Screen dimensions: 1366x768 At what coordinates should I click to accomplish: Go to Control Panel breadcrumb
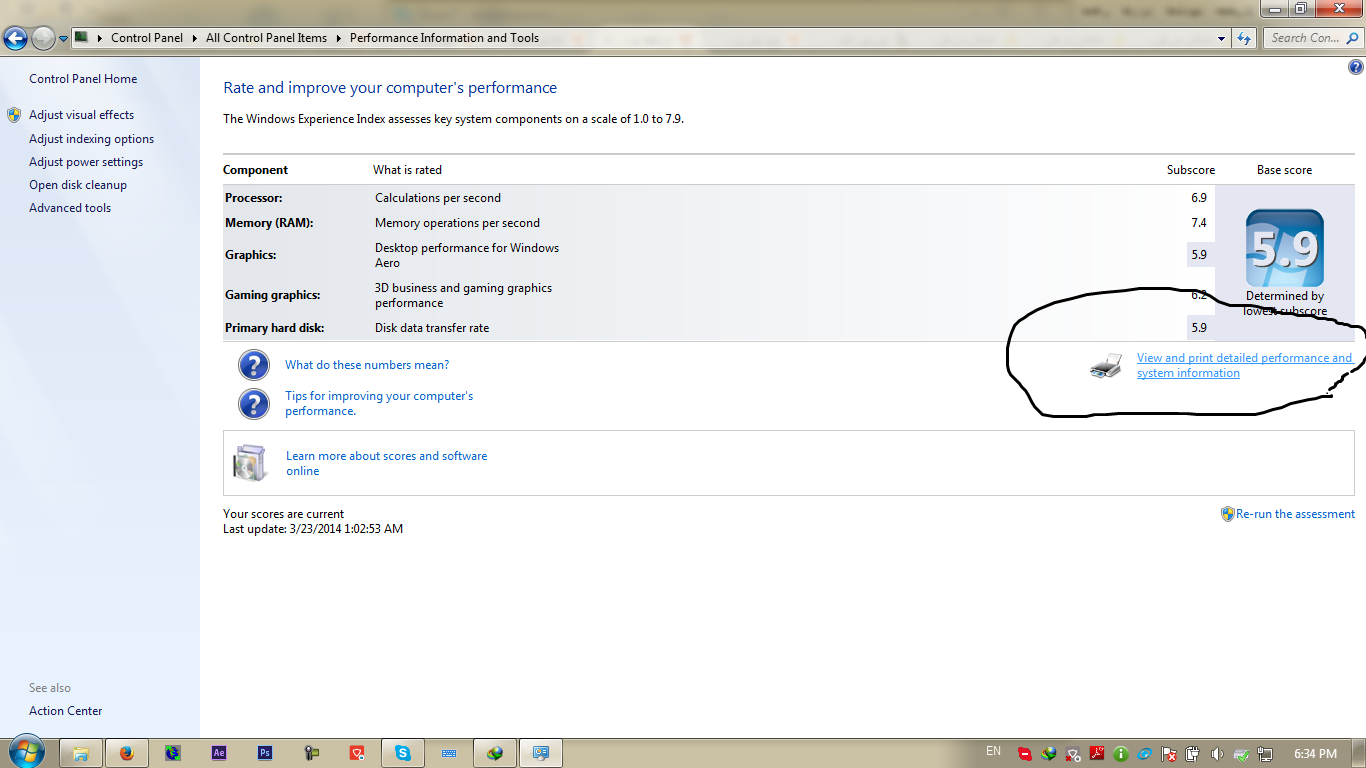147,38
